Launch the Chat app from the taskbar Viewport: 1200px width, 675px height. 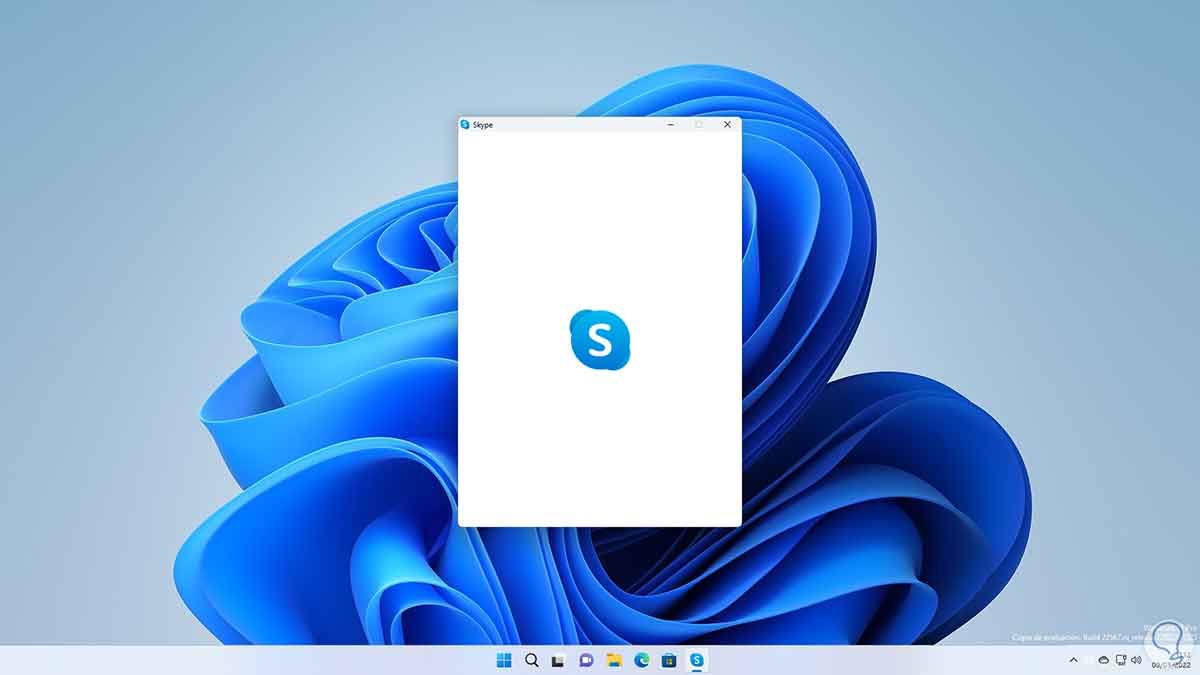pos(586,660)
